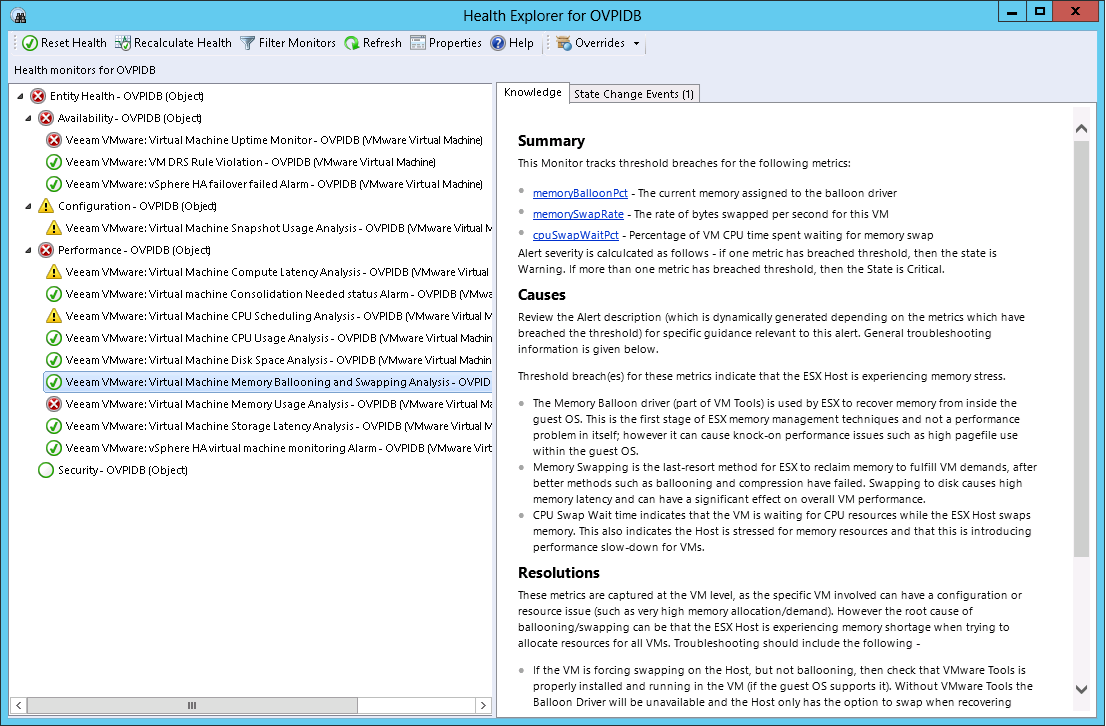Viewport: 1106px width, 726px height.
Task: Click the Refresh label in the toolbar
Action: click(382, 43)
